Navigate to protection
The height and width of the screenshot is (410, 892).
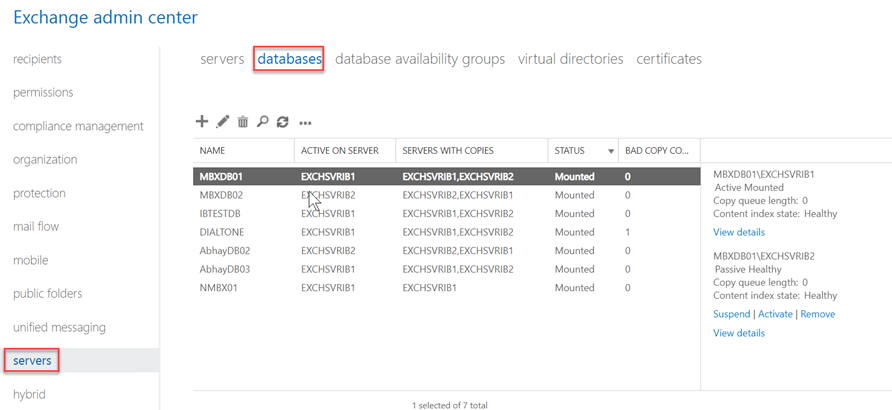pos(39,193)
